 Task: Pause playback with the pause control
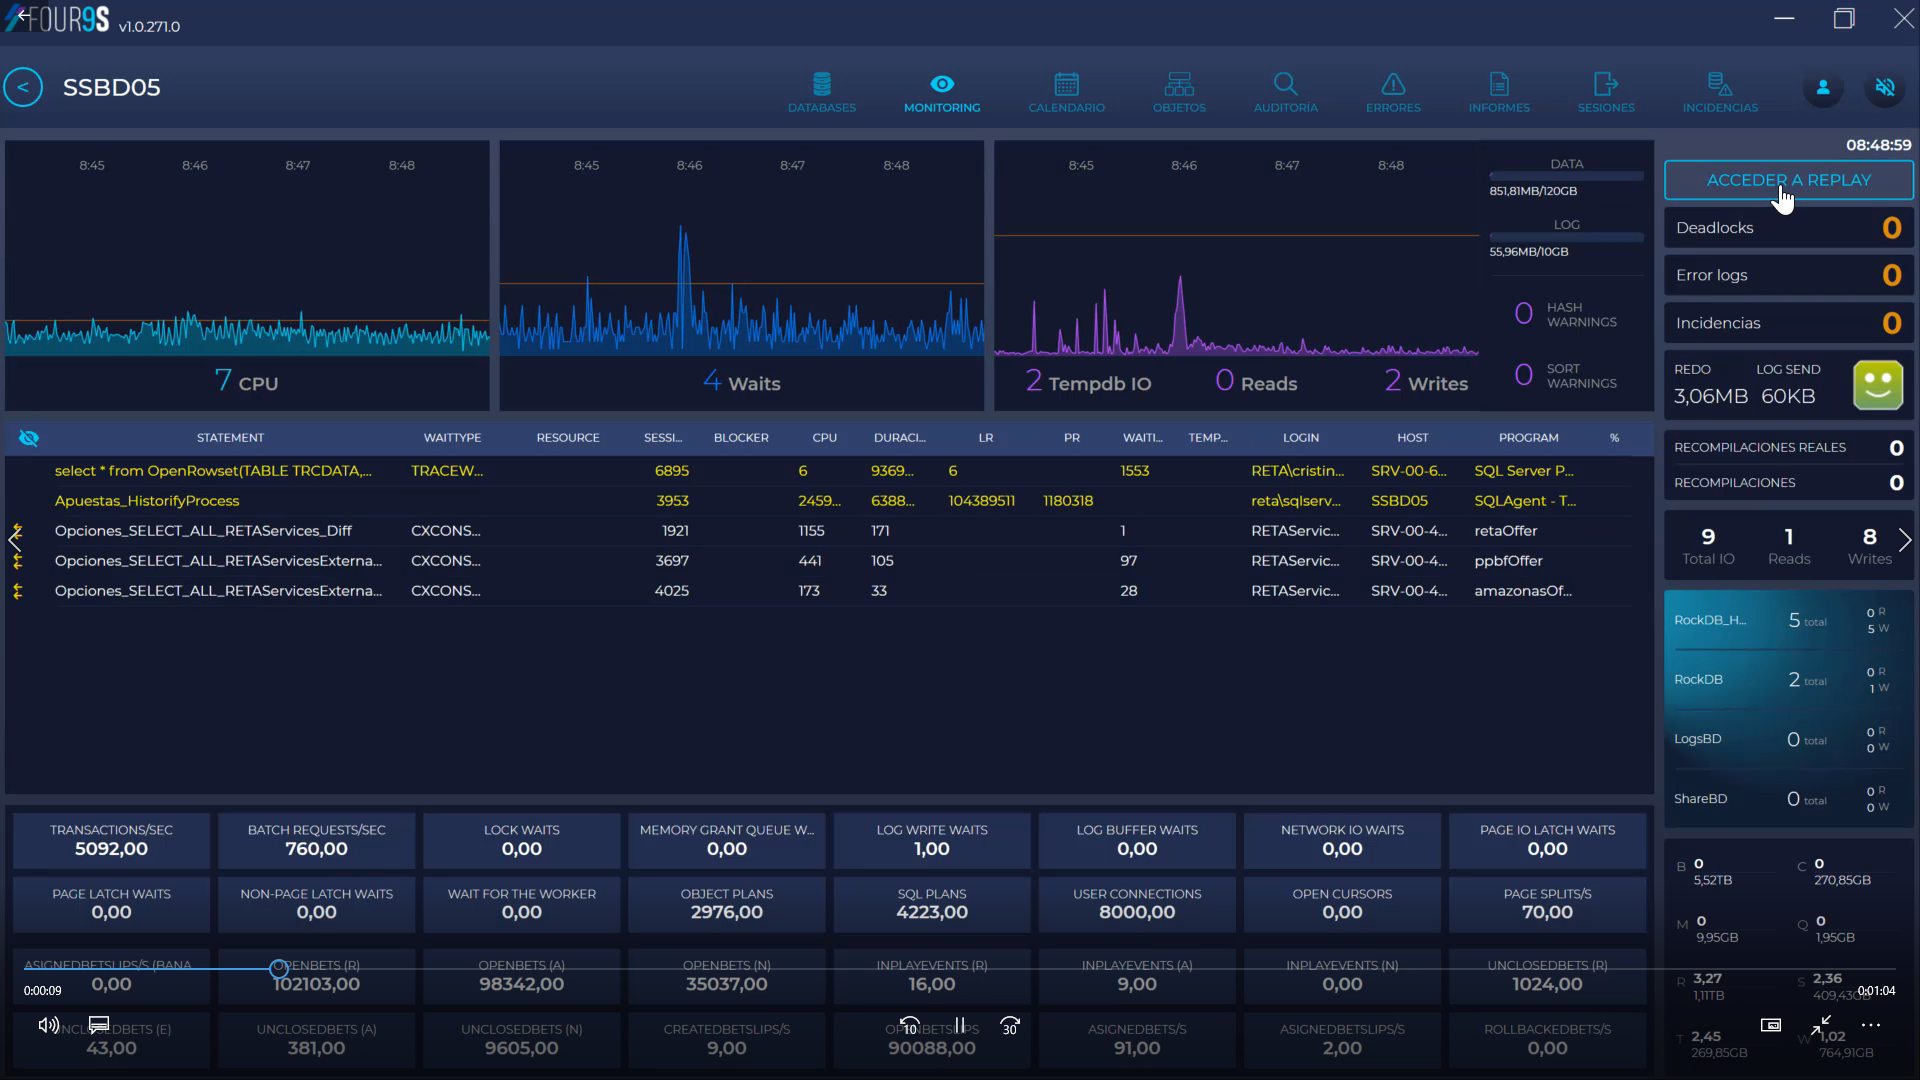(960, 1025)
